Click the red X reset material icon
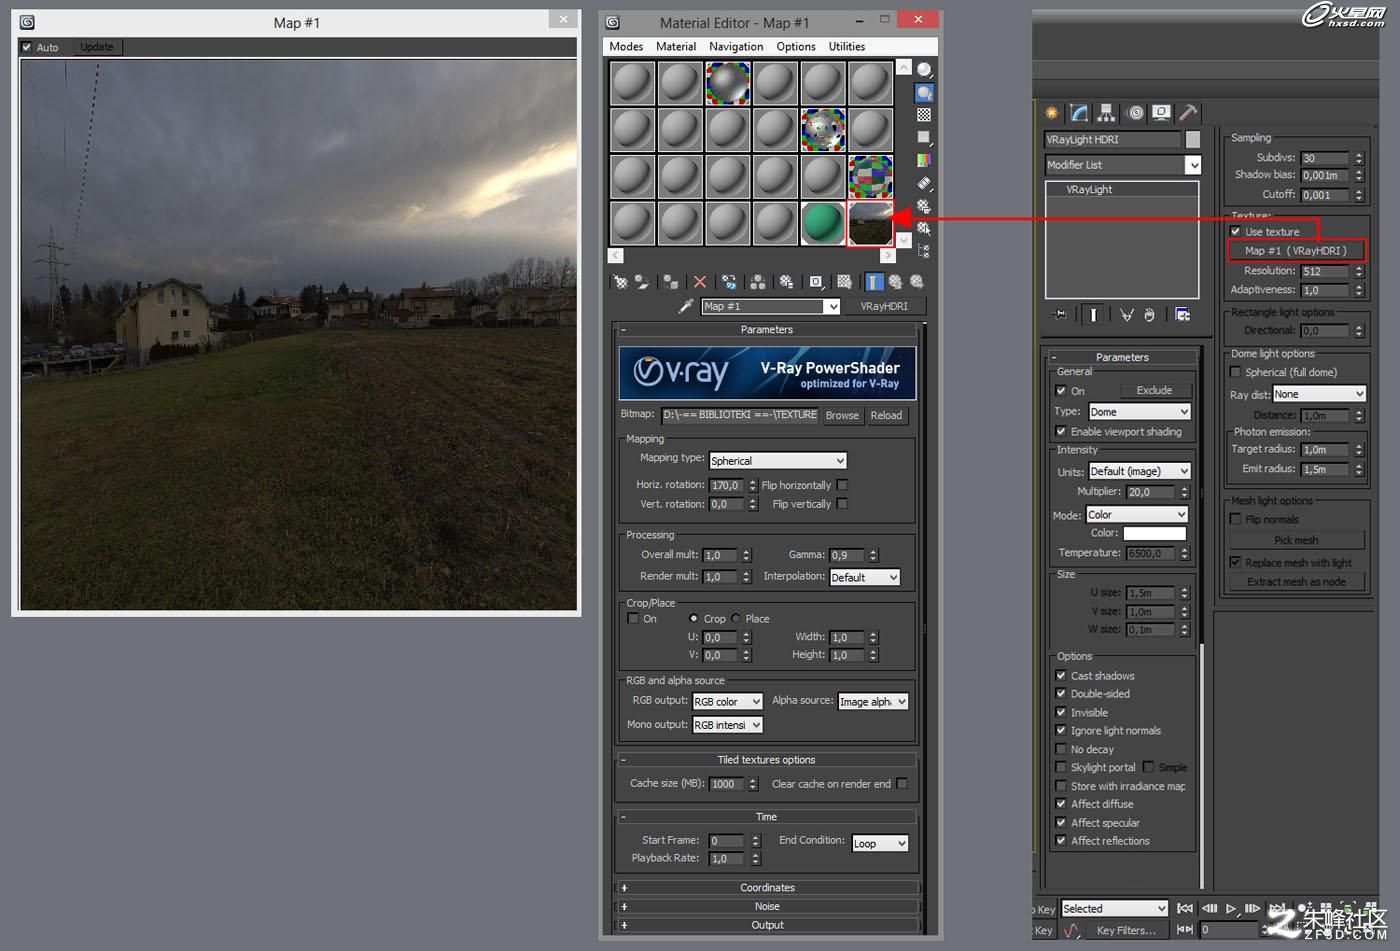 (x=700, y=282)
